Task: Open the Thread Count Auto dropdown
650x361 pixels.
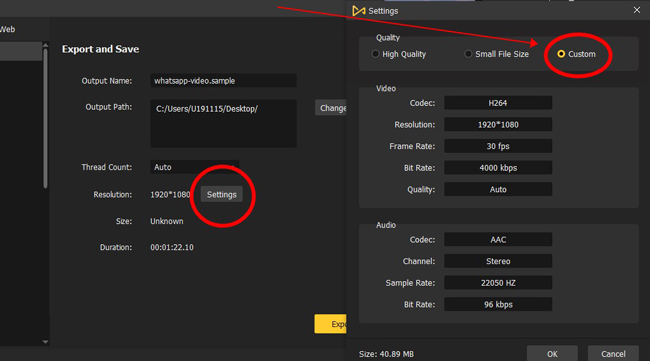Action: point(194,167)
